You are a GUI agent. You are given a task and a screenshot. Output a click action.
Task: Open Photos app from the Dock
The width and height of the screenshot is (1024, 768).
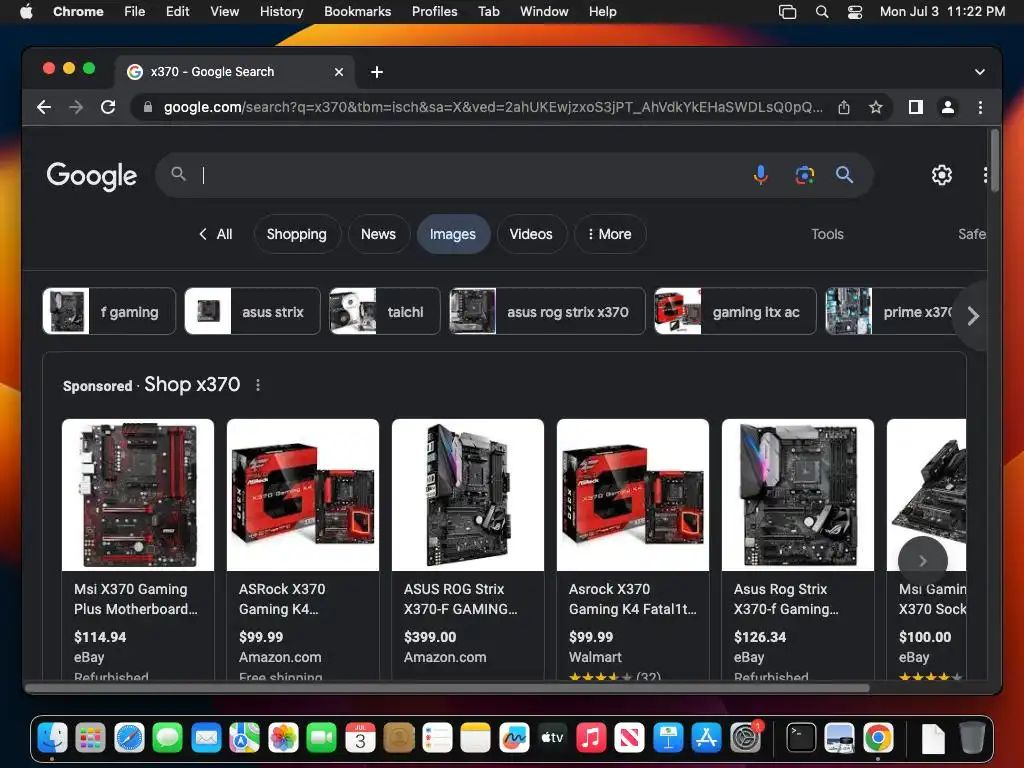pos(283,738)
